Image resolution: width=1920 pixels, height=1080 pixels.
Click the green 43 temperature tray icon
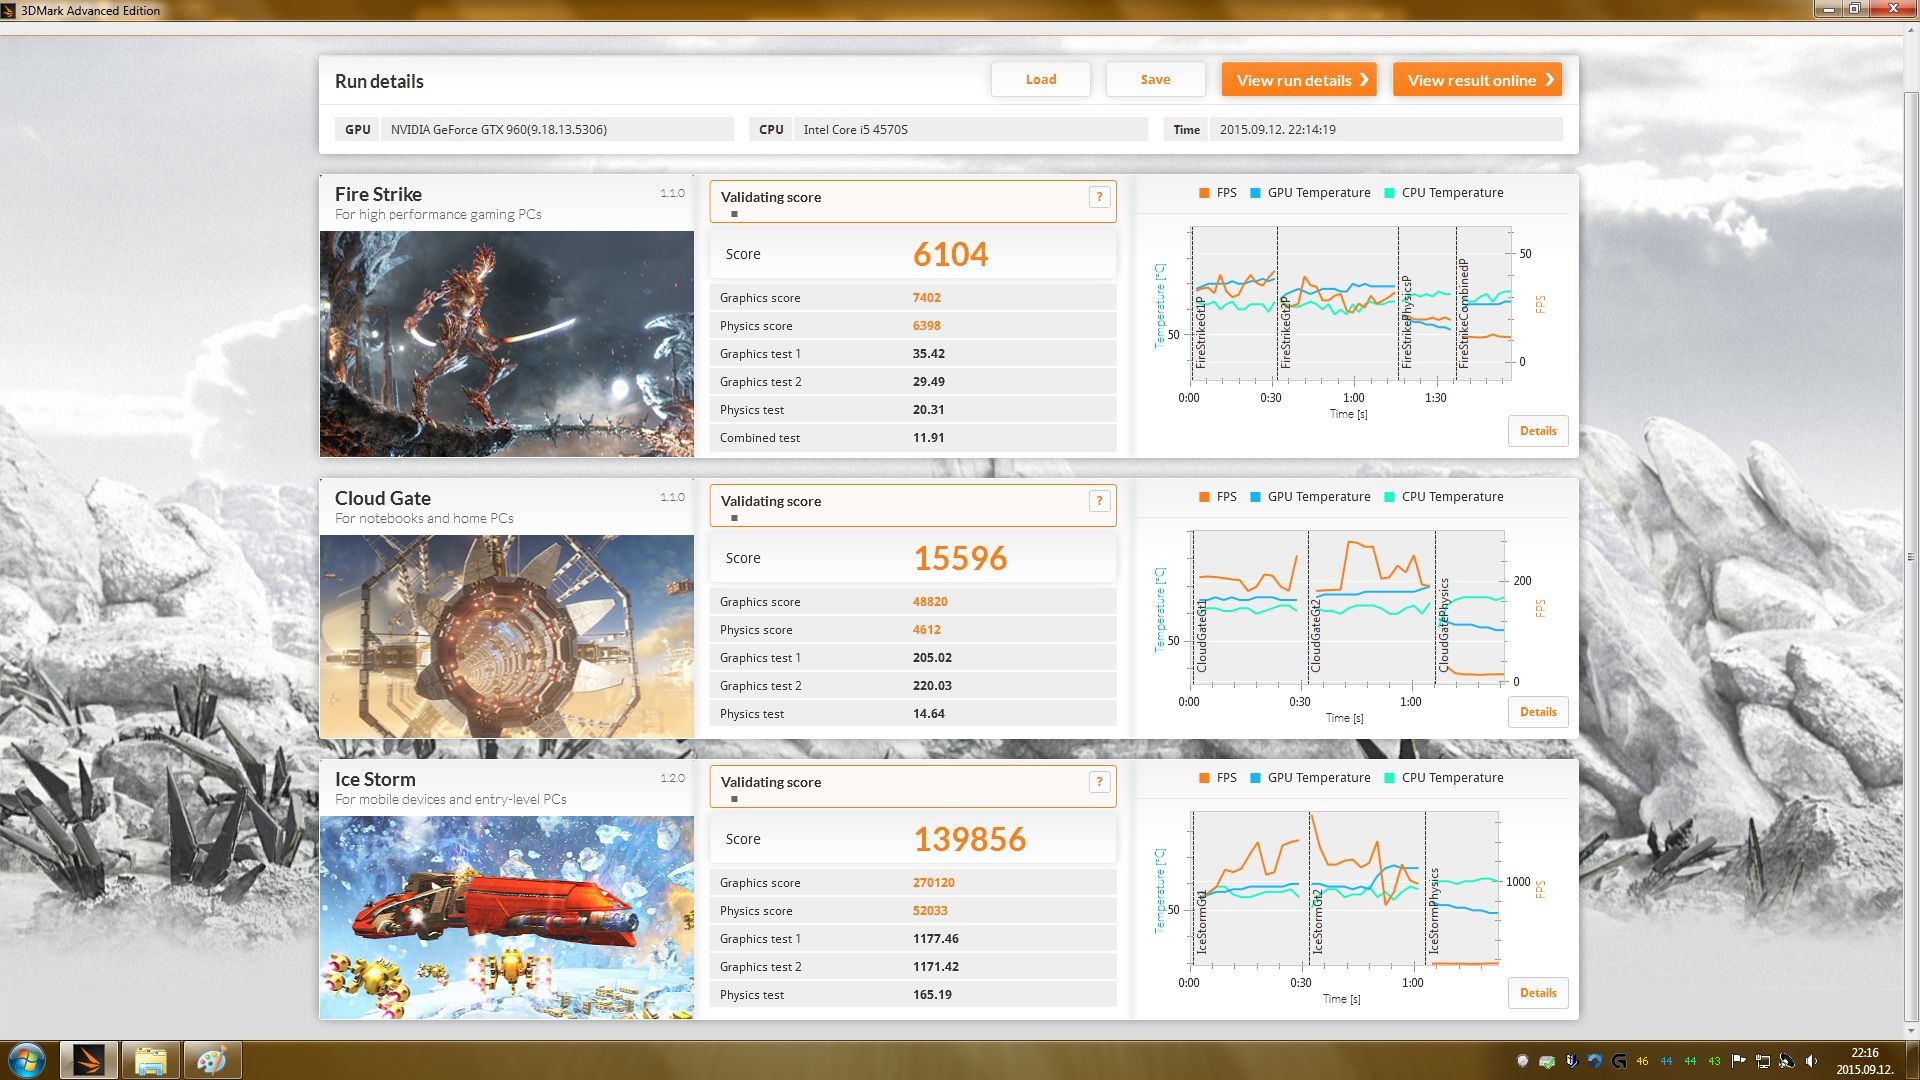click(x=1714, y=1061)
